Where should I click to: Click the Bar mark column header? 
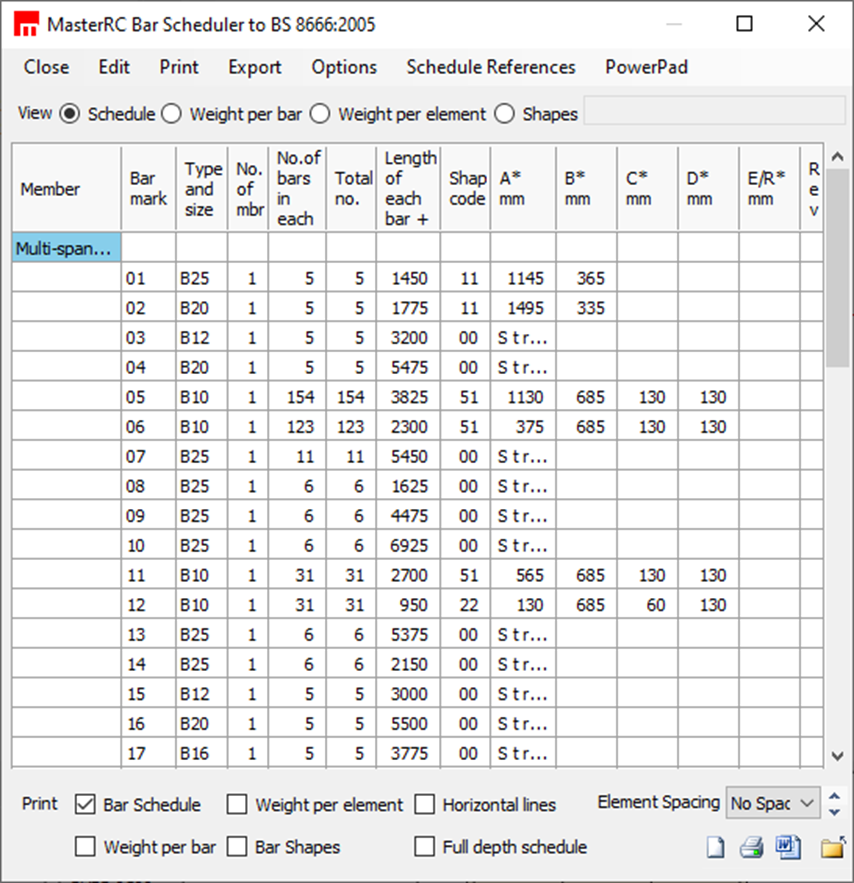149,189
